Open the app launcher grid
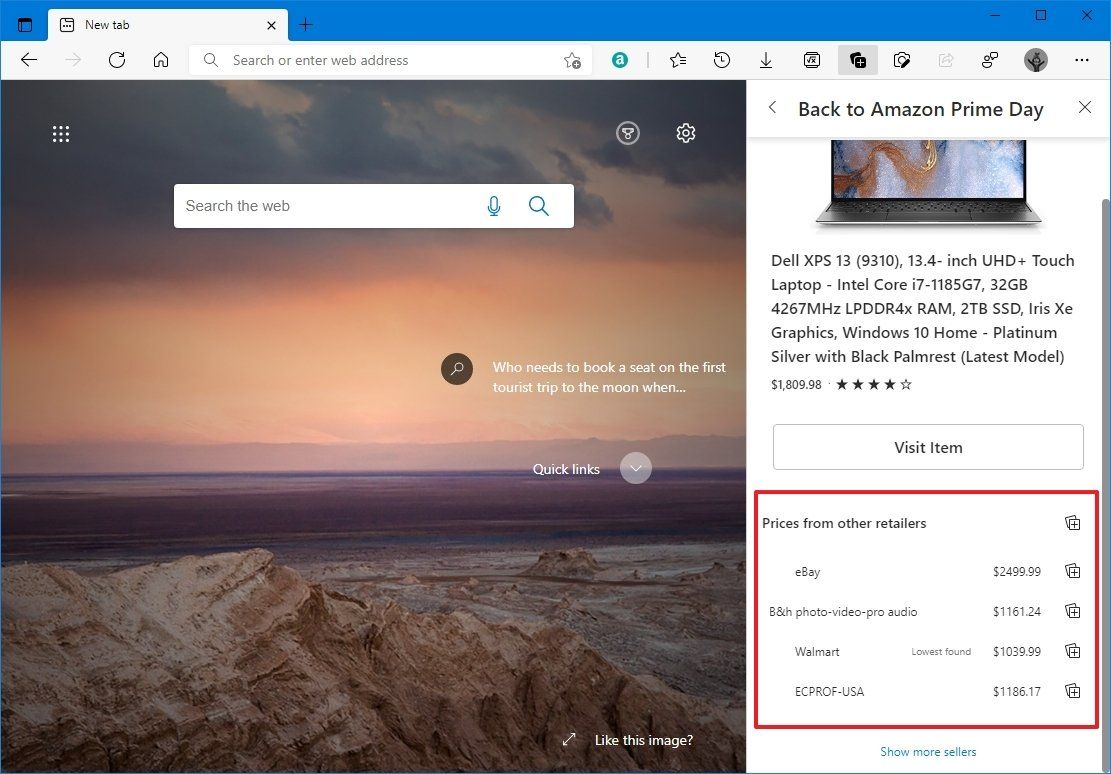1111x774 pixels. pos(61,133)
